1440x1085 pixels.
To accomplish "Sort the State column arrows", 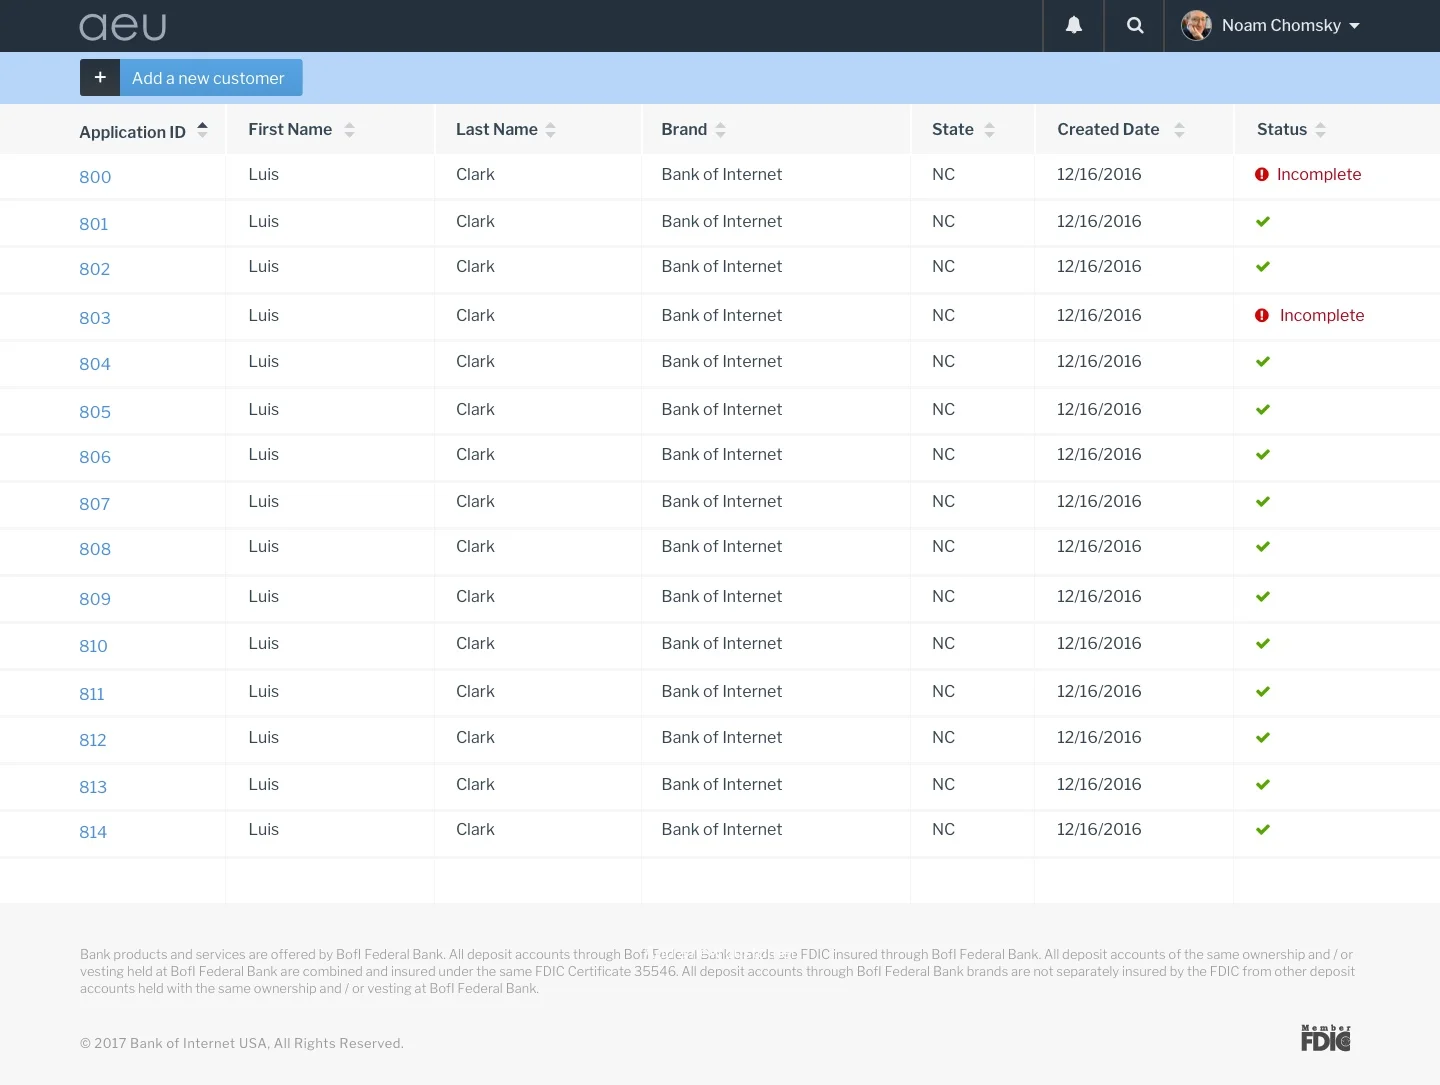I will tap(989, 129).
